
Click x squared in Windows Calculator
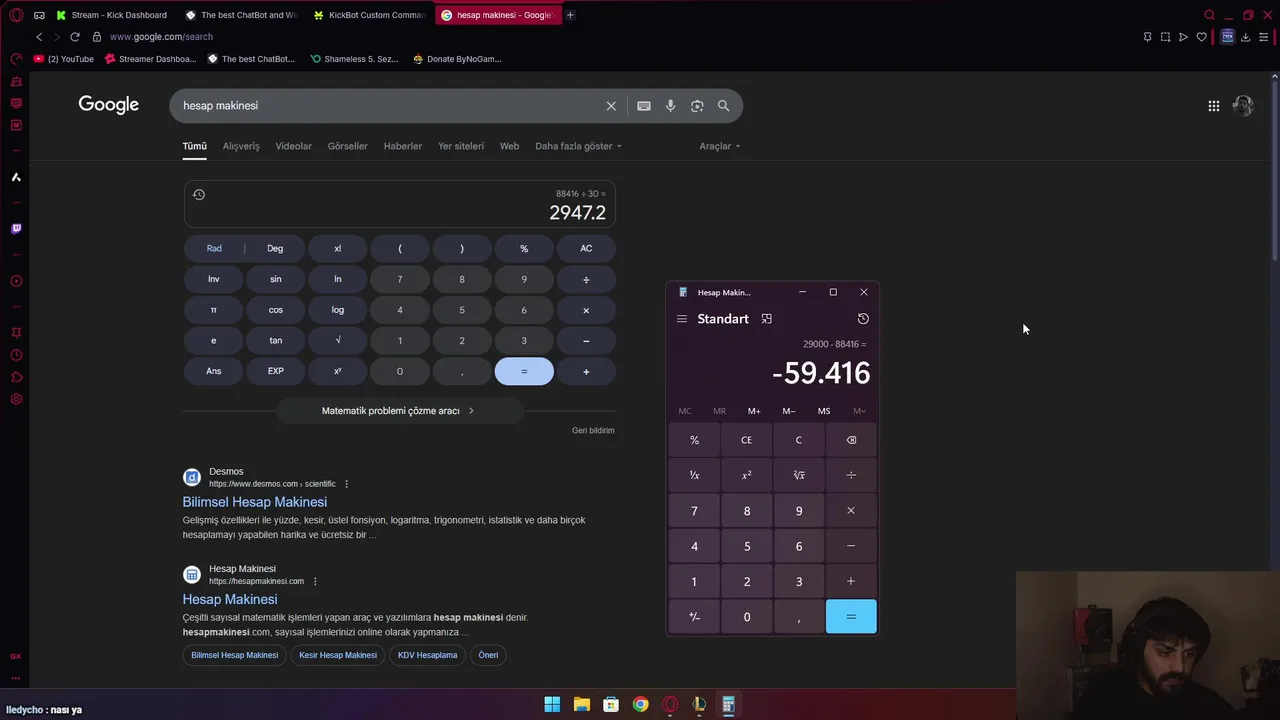click(x=746, y=475)
